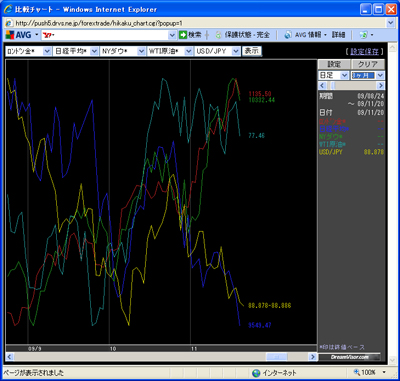Click the green search arrow icon
The width and height of the screenshot is (400, 381).
(x=183, y=35)
